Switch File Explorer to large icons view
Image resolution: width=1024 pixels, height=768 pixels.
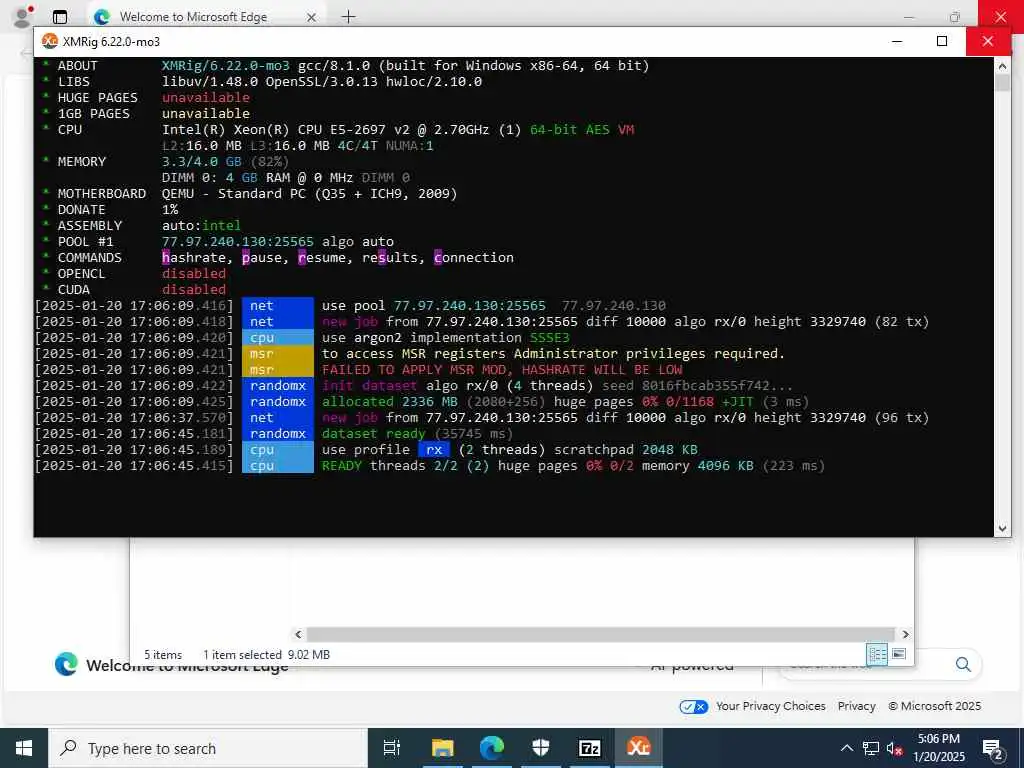click(x=899, y=654)
